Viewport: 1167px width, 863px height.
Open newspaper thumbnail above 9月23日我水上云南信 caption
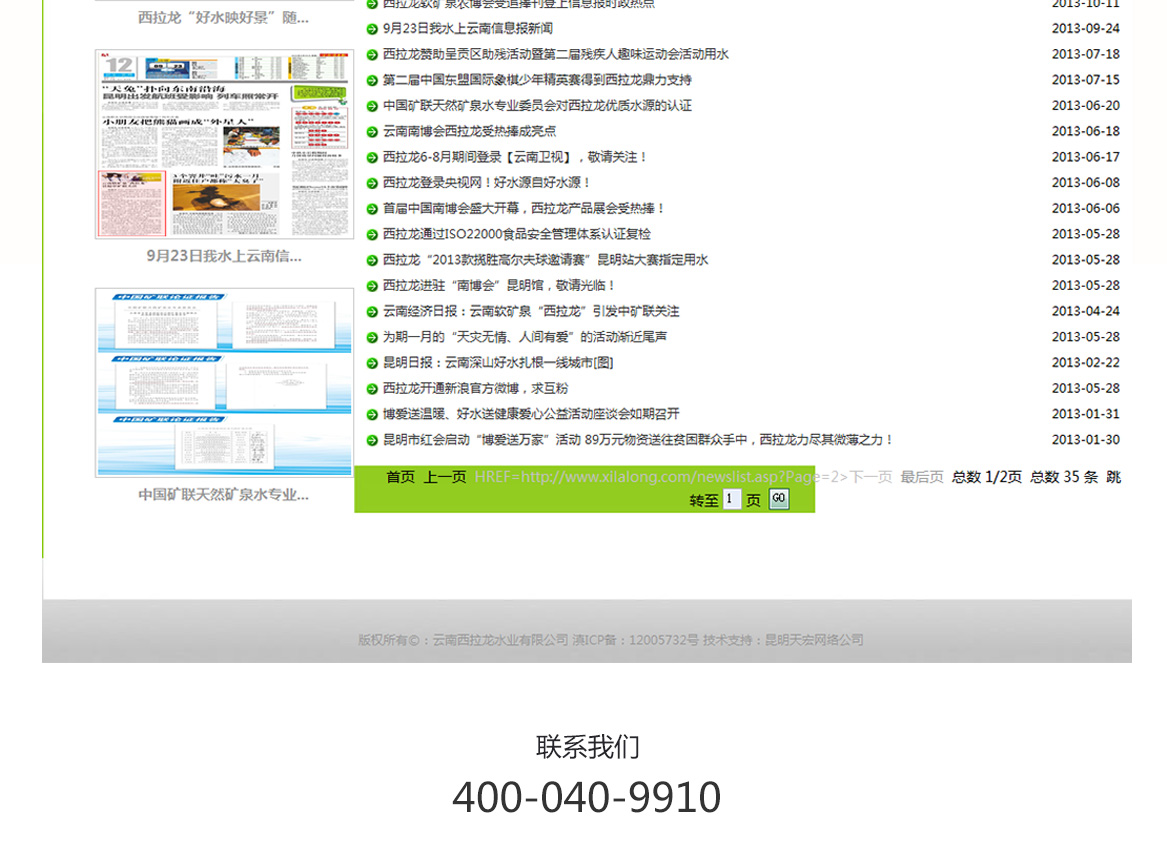[x=224, y=144]
